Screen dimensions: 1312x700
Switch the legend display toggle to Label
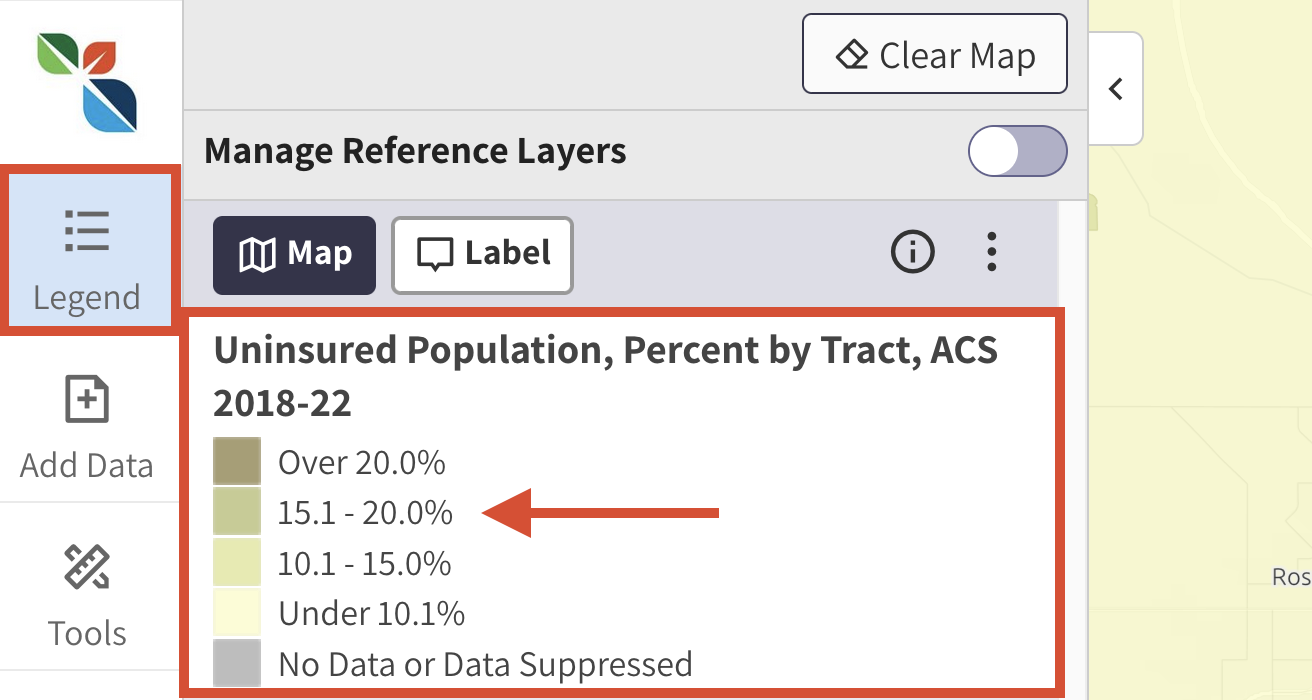482,255
